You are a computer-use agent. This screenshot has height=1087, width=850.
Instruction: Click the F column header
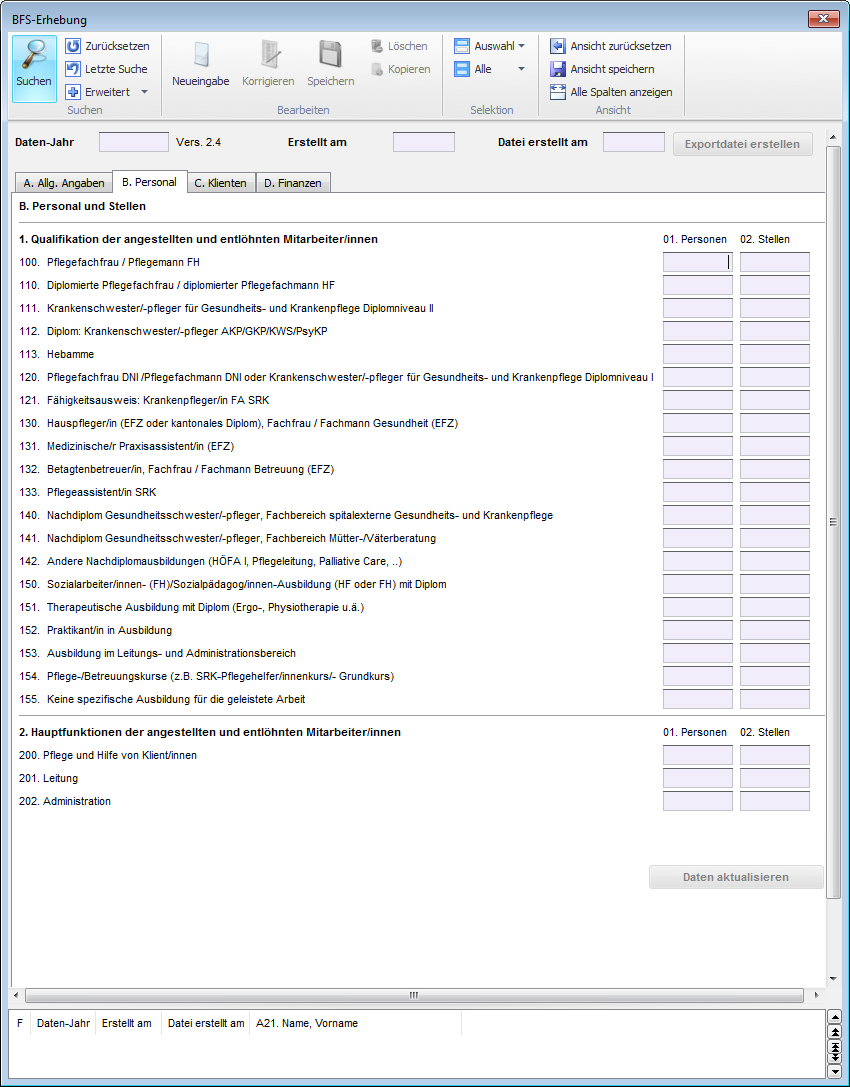coord(20,1023)
